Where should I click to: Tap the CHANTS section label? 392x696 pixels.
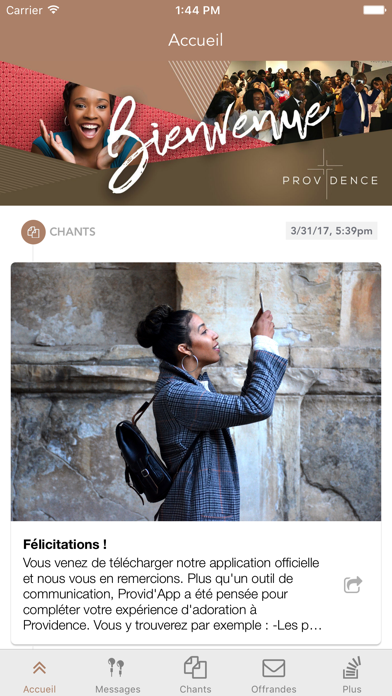tap(72, 232)
